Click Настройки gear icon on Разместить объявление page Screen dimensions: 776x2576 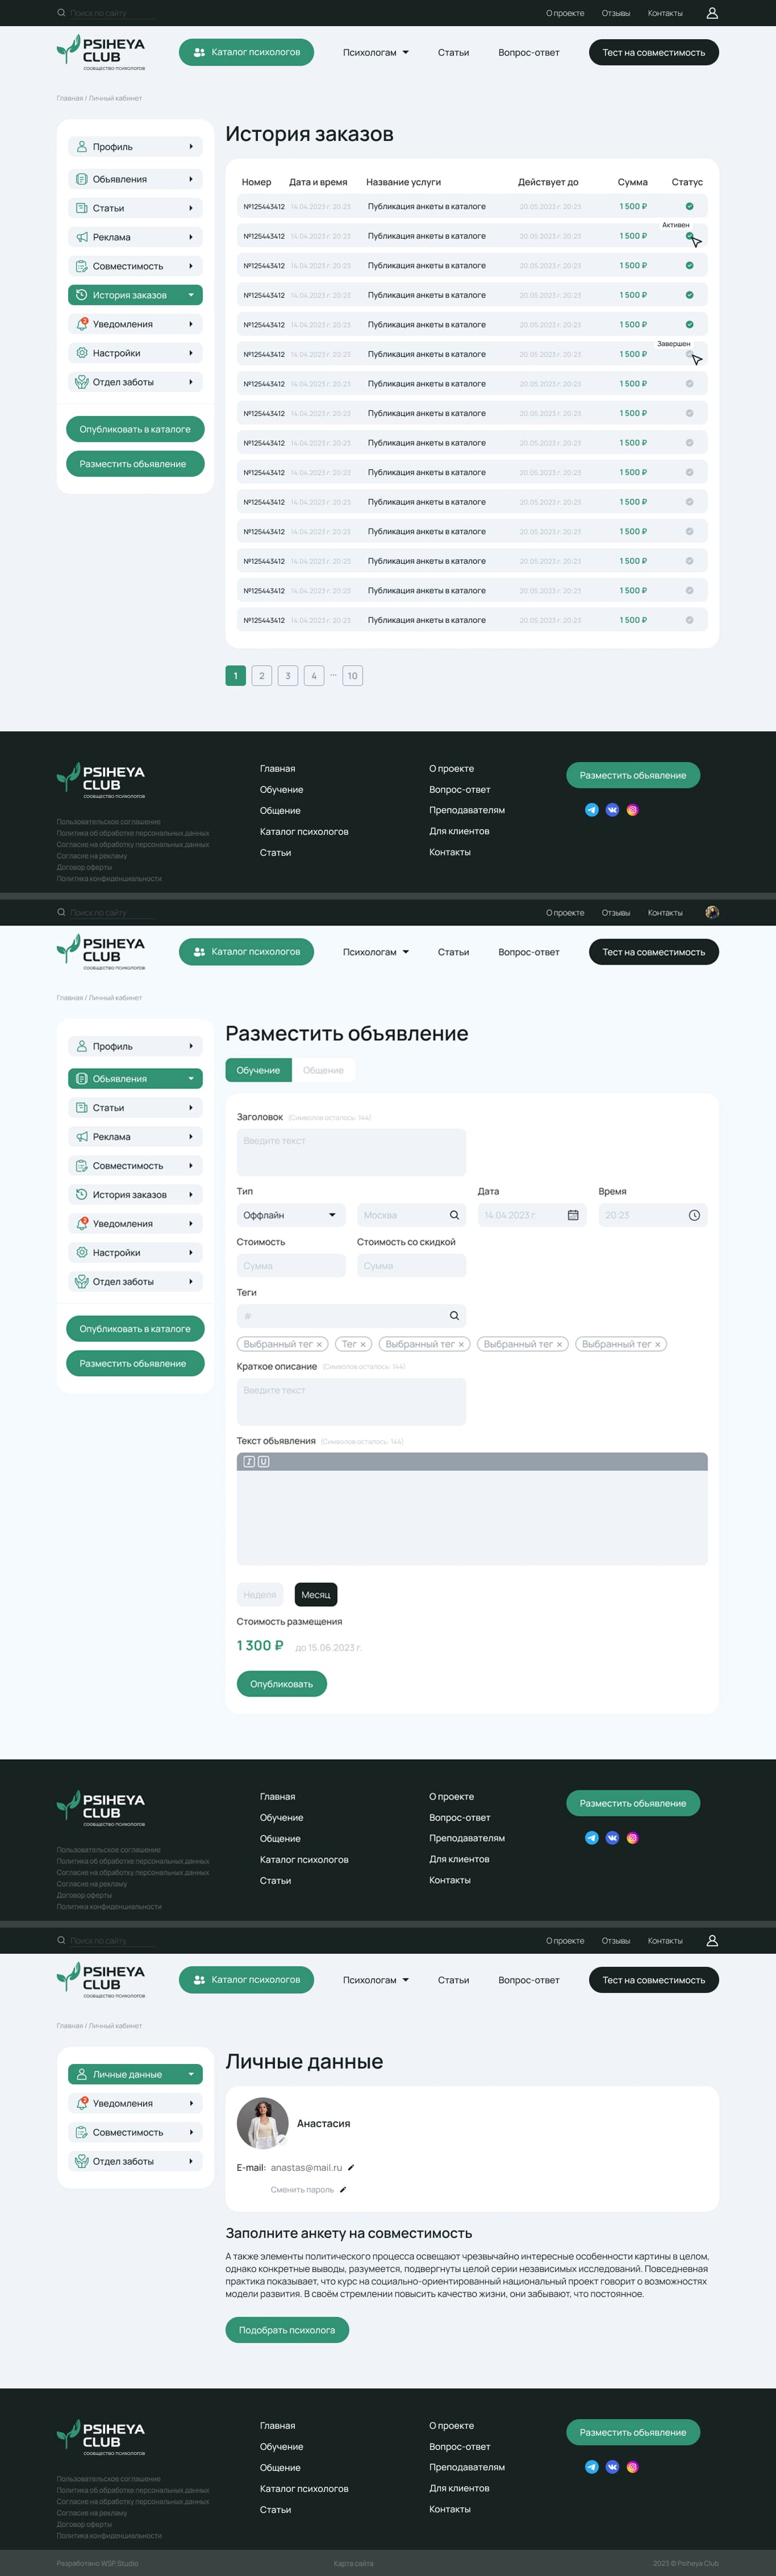click(82, 1252)
